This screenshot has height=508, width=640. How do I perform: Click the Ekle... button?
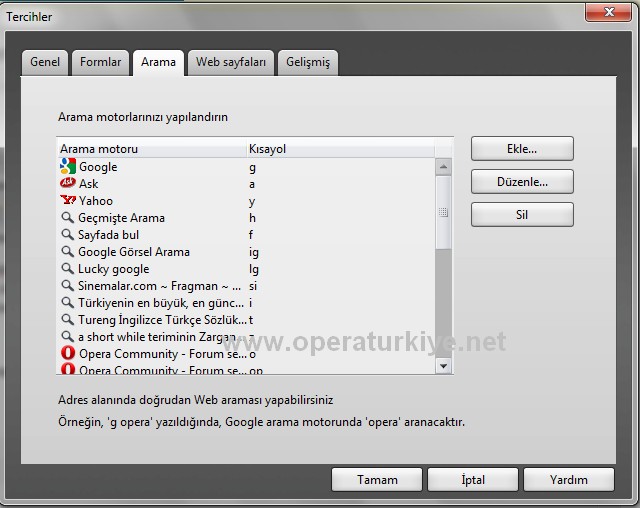[522, 149]
